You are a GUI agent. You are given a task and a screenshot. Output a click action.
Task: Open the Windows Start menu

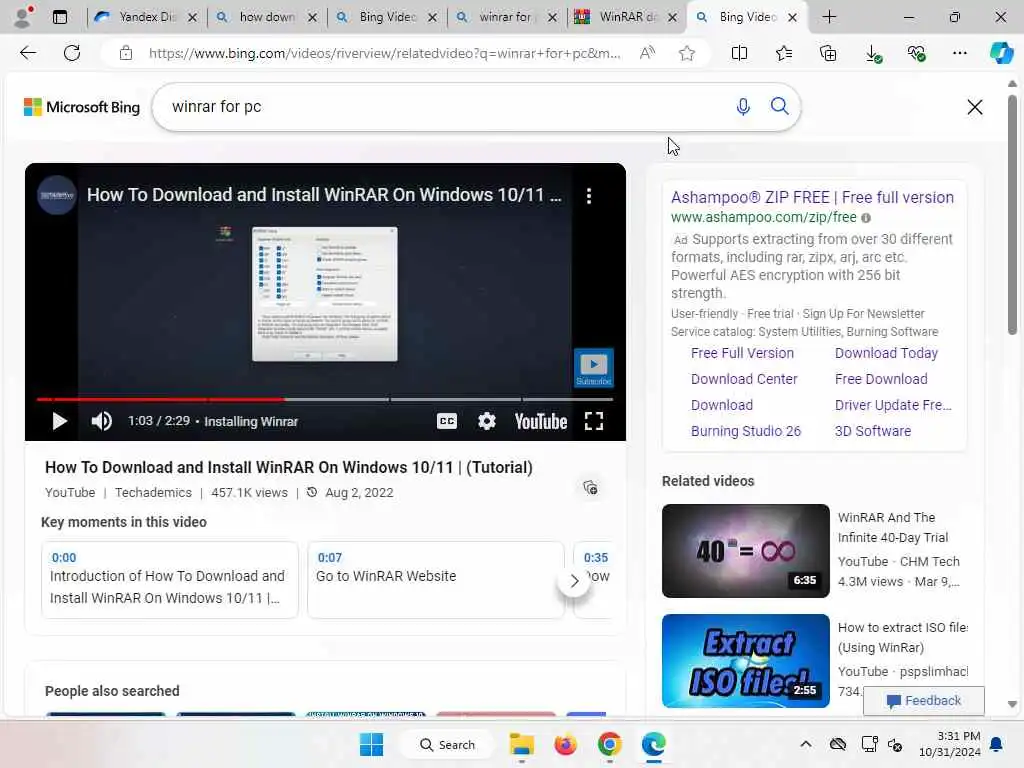pyautogui.click(x=372, y=744)
